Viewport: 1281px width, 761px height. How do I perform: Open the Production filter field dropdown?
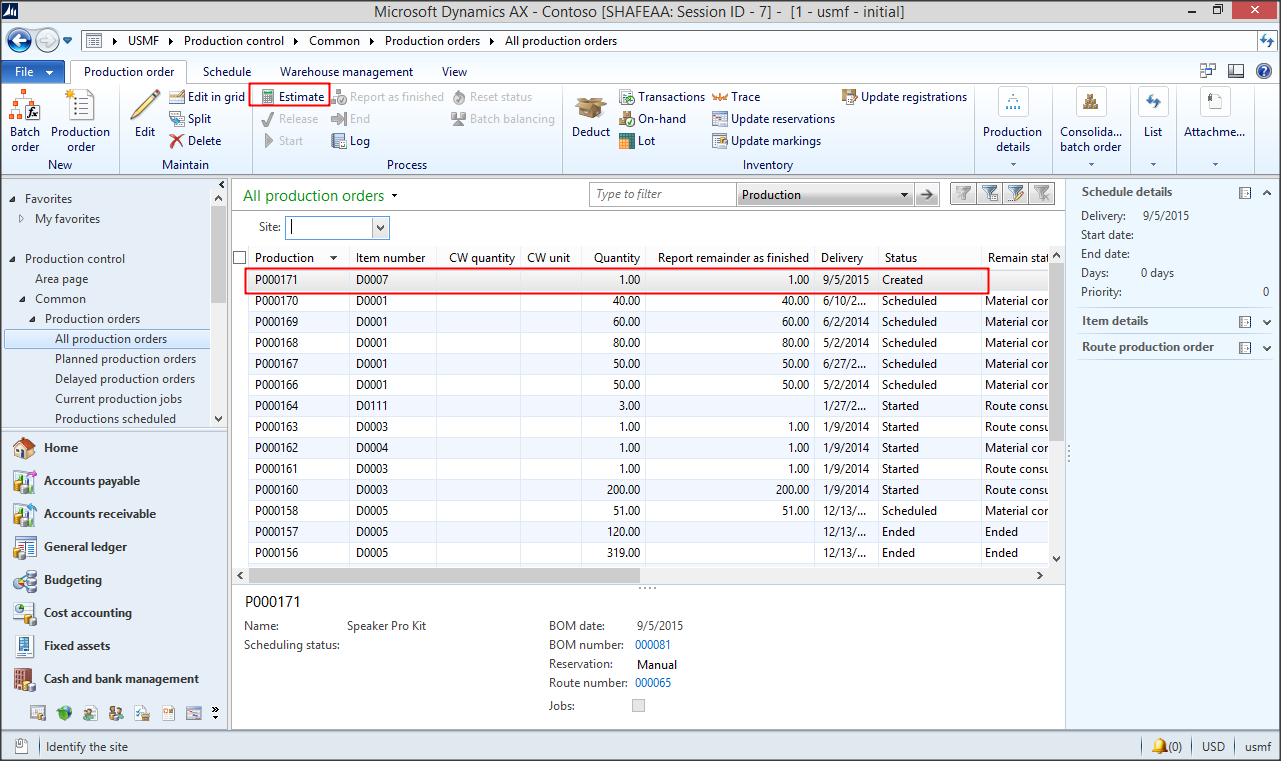tap(904, 195)
